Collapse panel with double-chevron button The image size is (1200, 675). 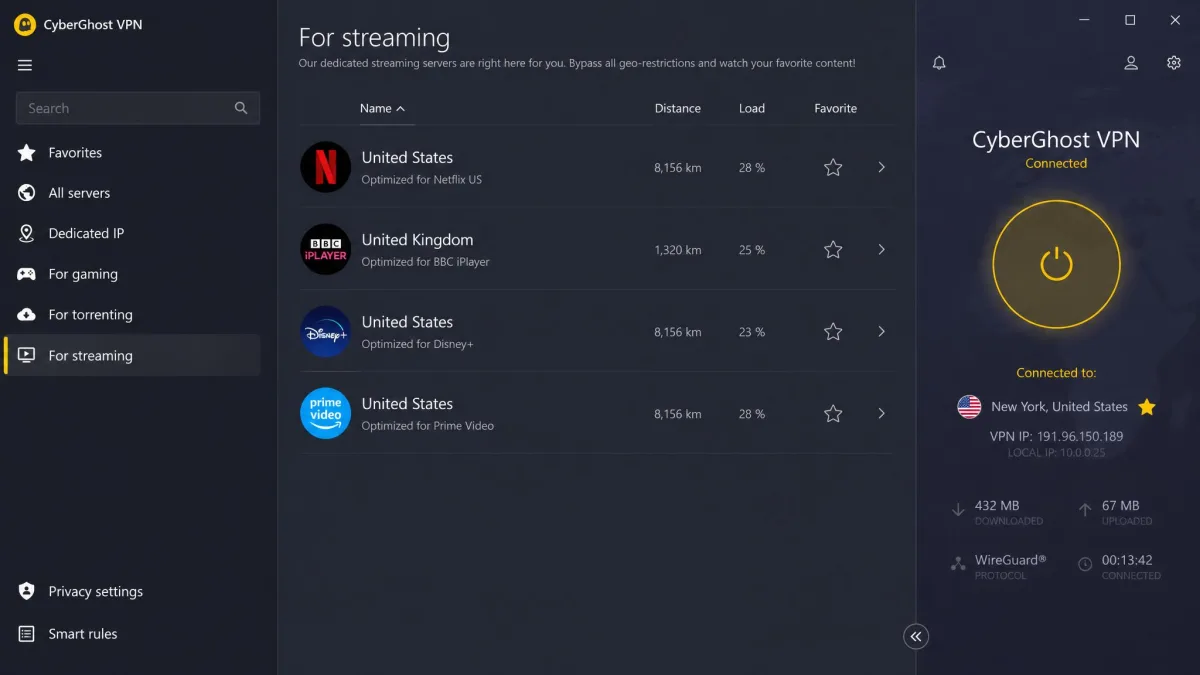(x=916, y=636)
